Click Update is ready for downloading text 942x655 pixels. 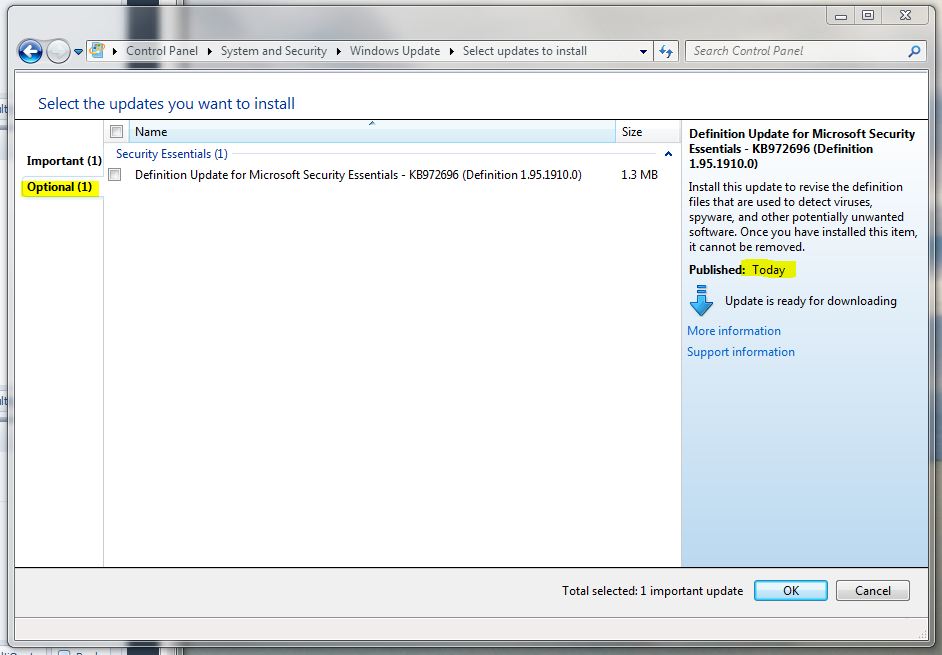click(x=810, y=301)
